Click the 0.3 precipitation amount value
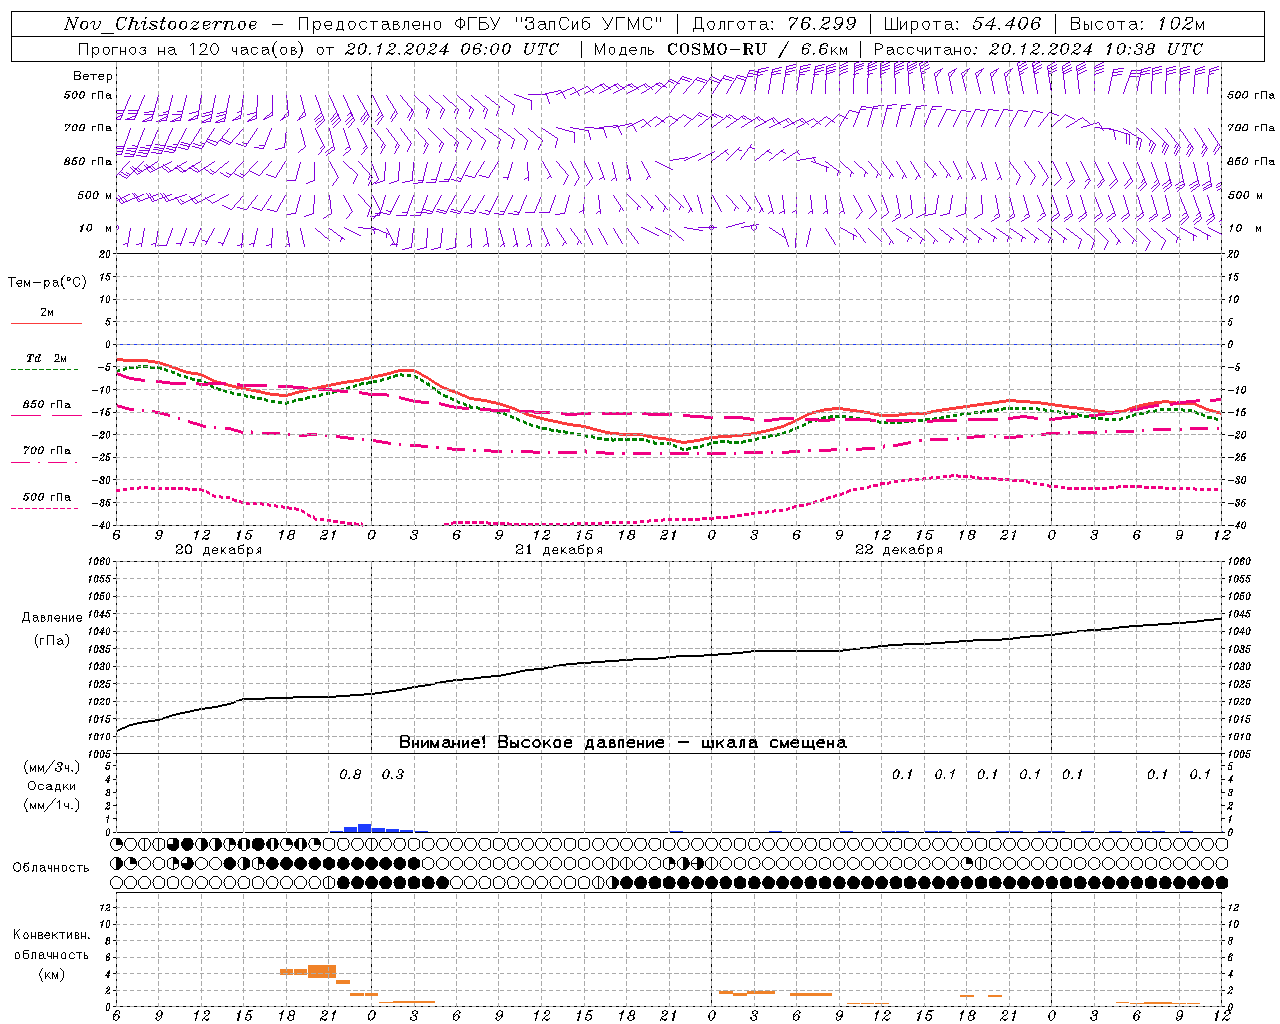The image size is (1280, 1024). click(393, 774)
